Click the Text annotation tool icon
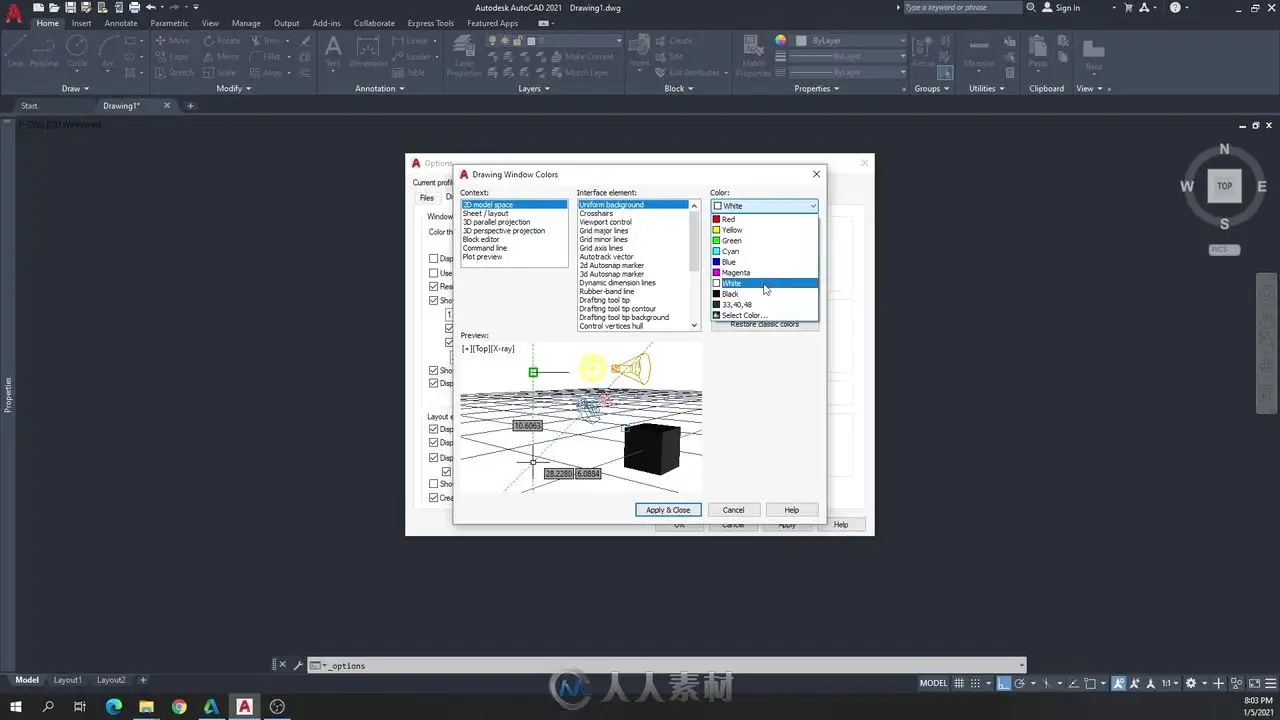 [x=333, y=52]
